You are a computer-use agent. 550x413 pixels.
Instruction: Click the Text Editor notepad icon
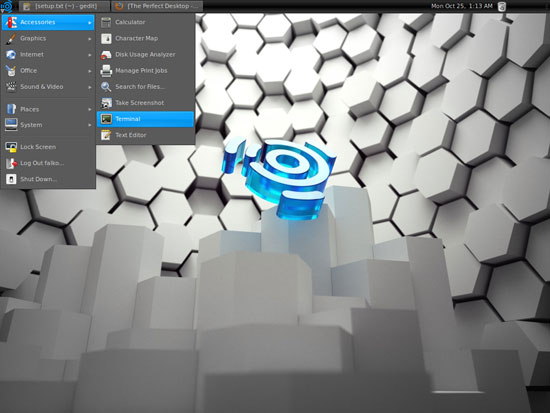pos(106,135)
